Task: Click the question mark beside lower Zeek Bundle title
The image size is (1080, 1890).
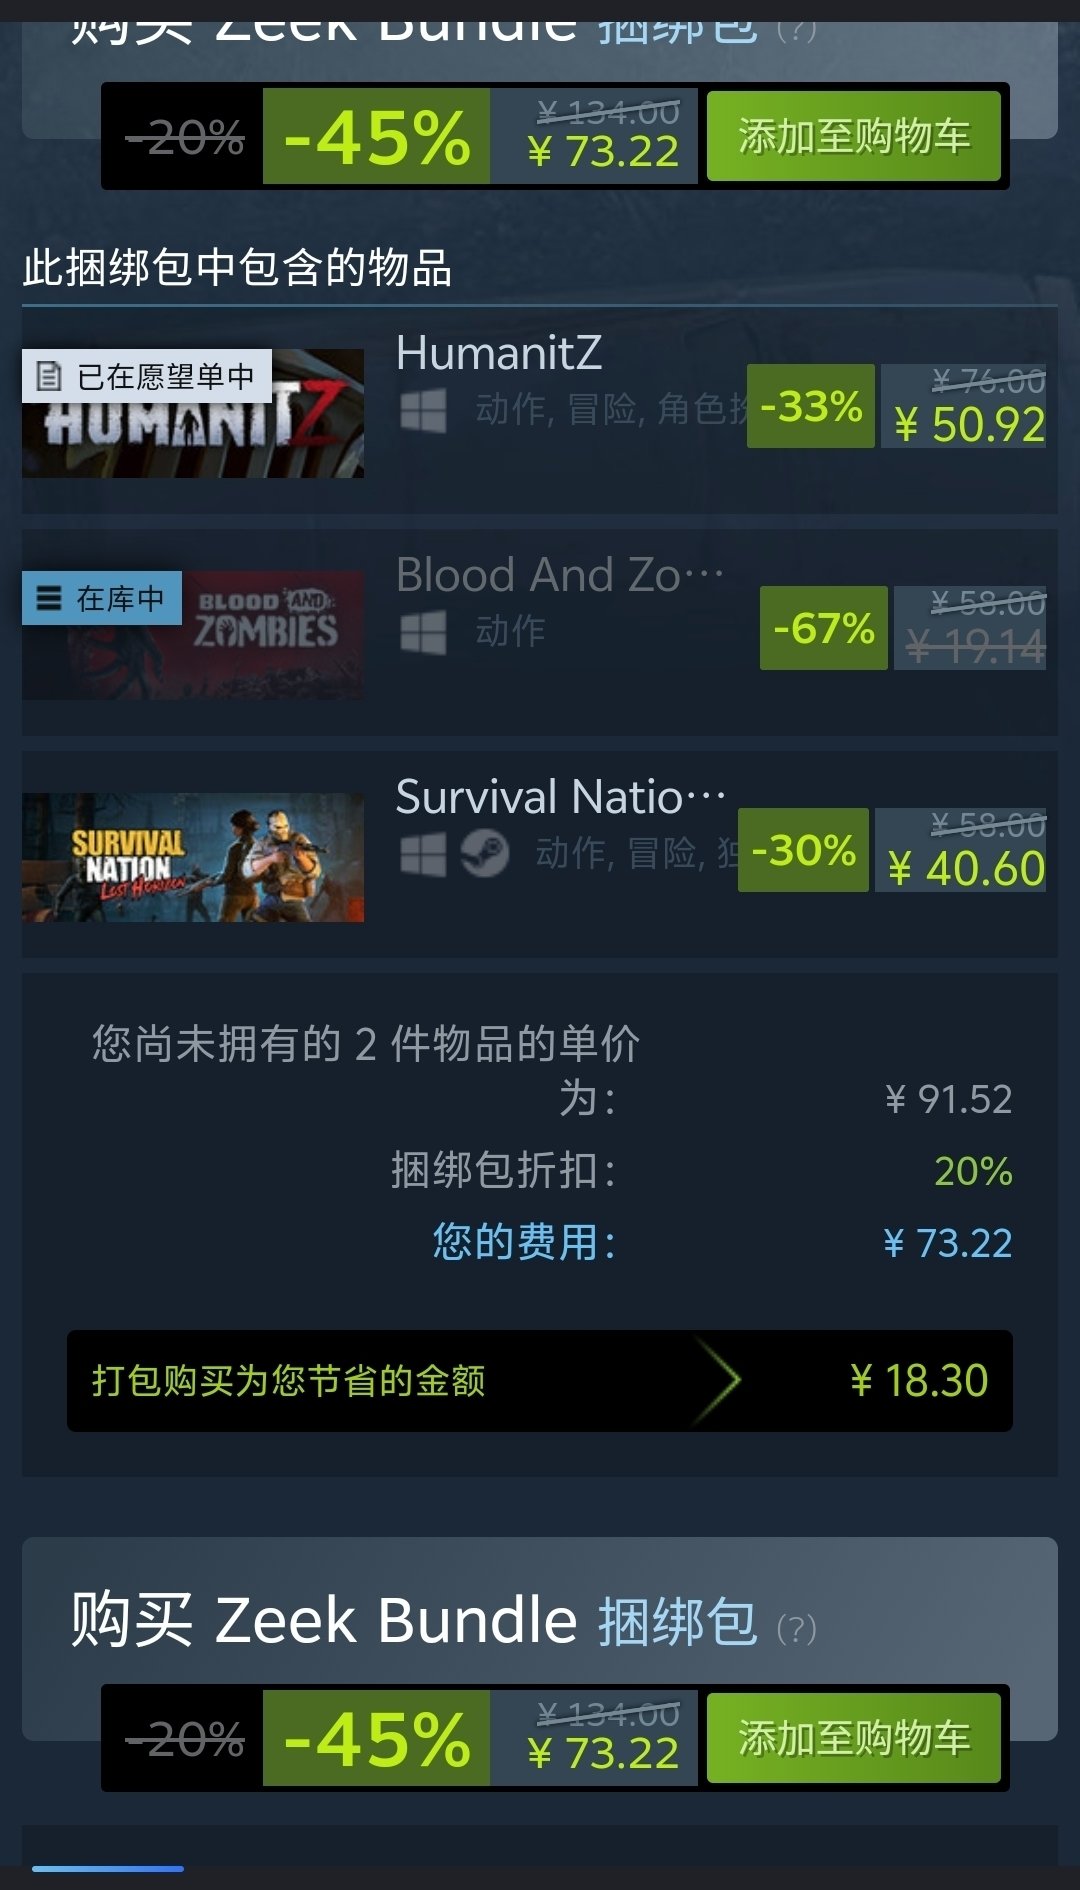Action: [x=797, y=1629]
